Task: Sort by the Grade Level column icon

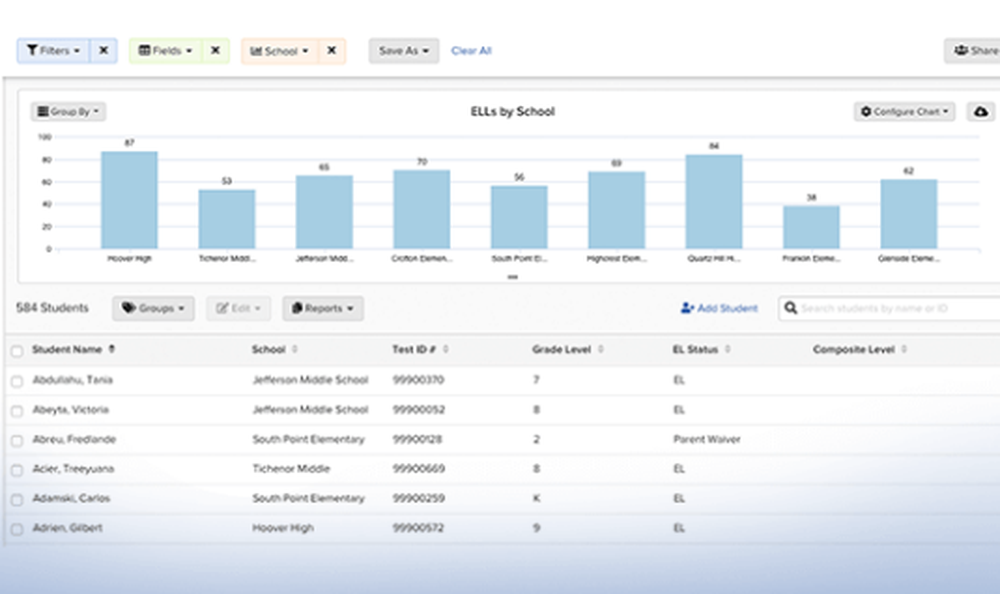Action: [601, 349]
